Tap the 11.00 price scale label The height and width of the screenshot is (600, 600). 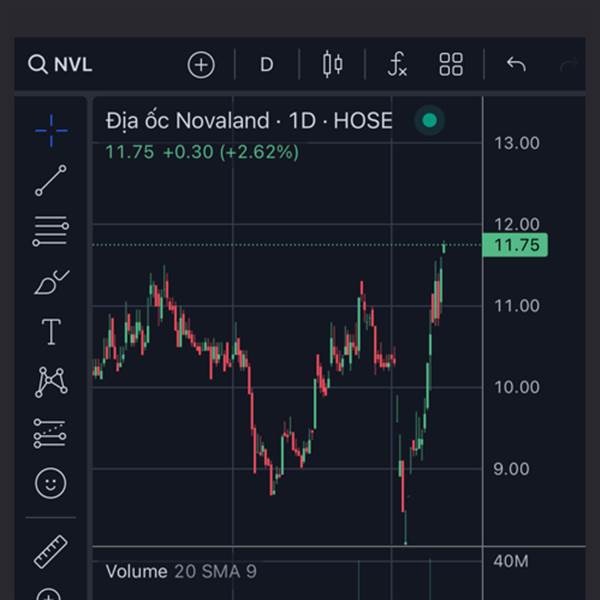(517, 306)
